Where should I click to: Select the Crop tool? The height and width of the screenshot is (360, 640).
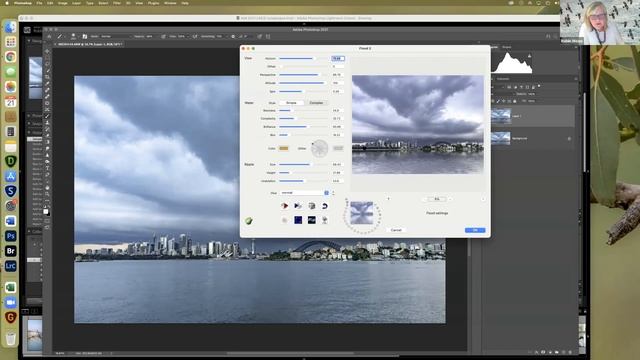click(47, 77)
